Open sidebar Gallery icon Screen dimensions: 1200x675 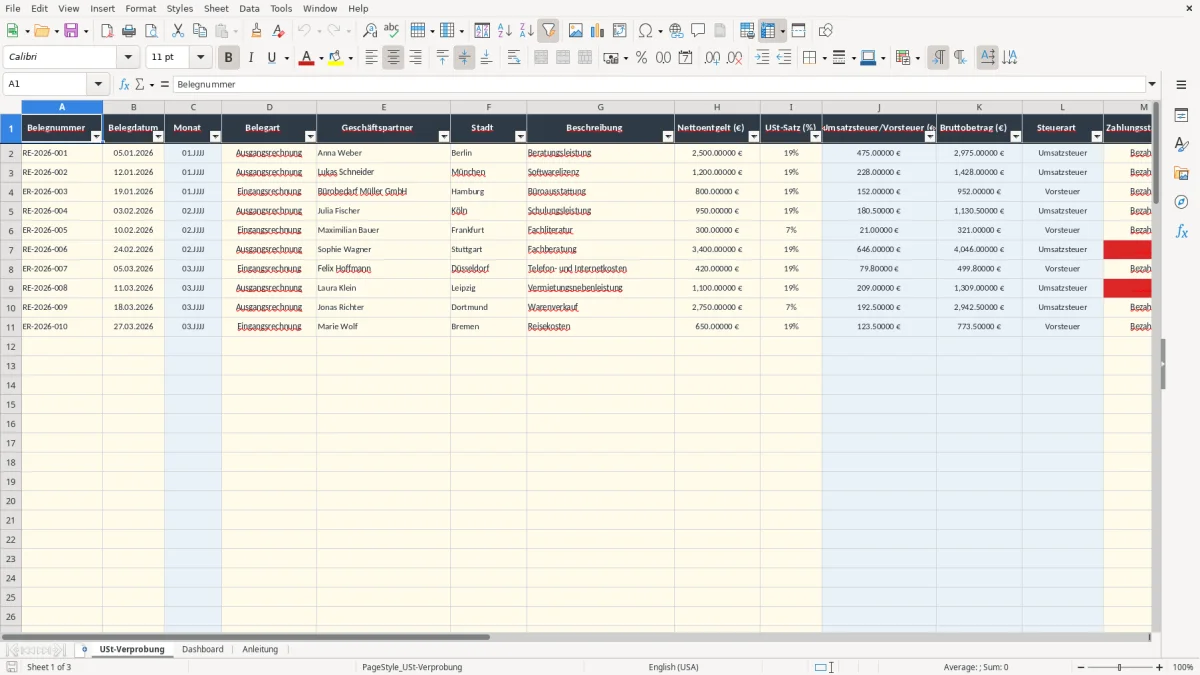1181,174
